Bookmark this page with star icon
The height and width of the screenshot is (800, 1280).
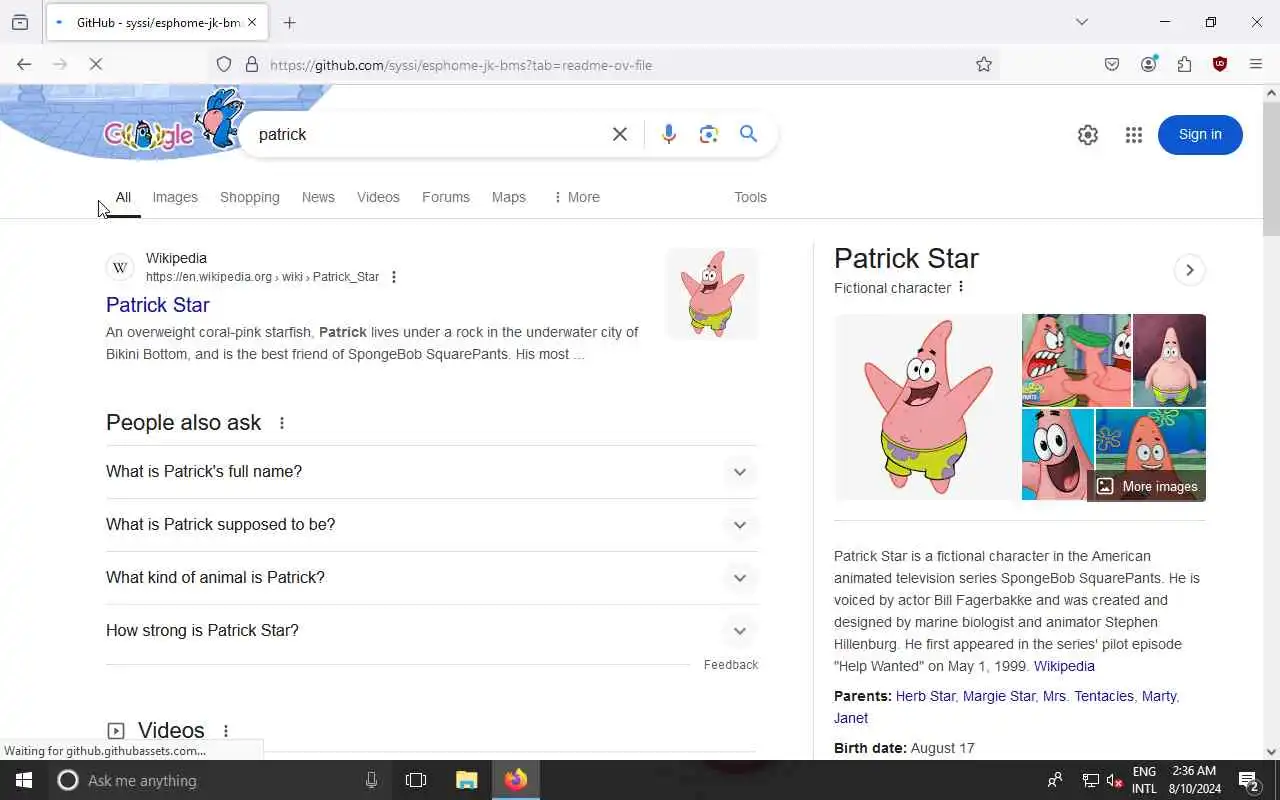(x=984, y=65)
